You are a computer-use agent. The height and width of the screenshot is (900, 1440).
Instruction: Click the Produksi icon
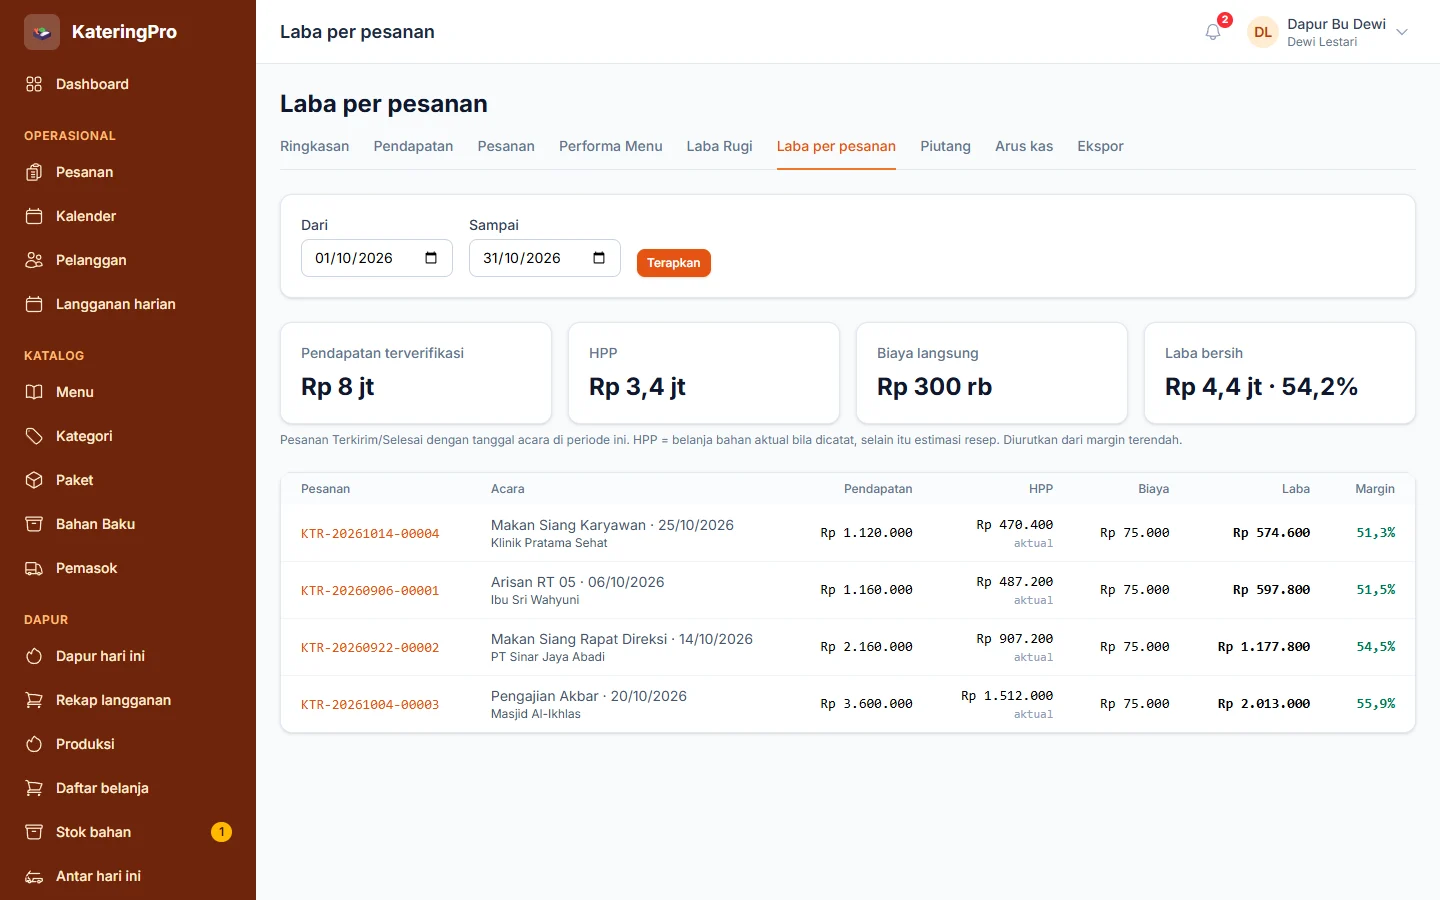(34, 744)
